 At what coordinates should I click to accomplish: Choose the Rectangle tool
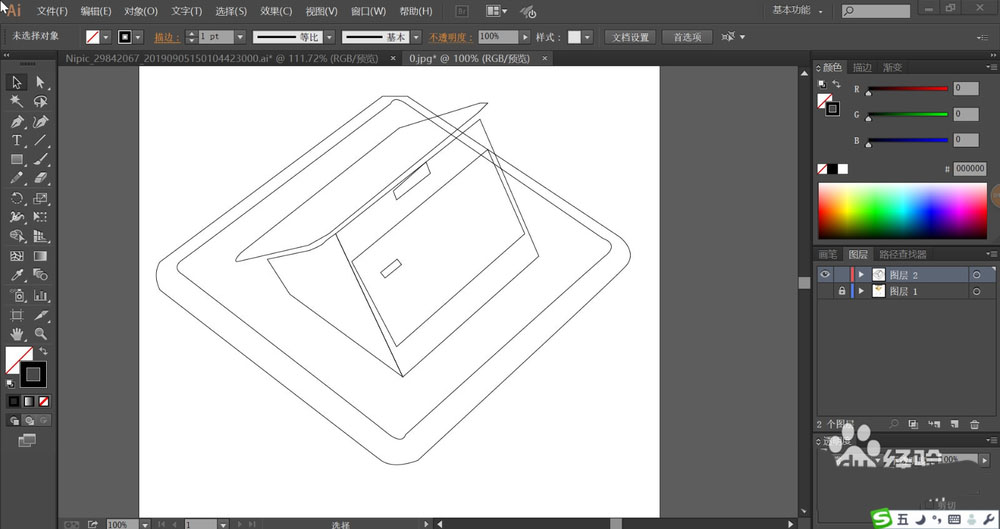coord(17,160)
